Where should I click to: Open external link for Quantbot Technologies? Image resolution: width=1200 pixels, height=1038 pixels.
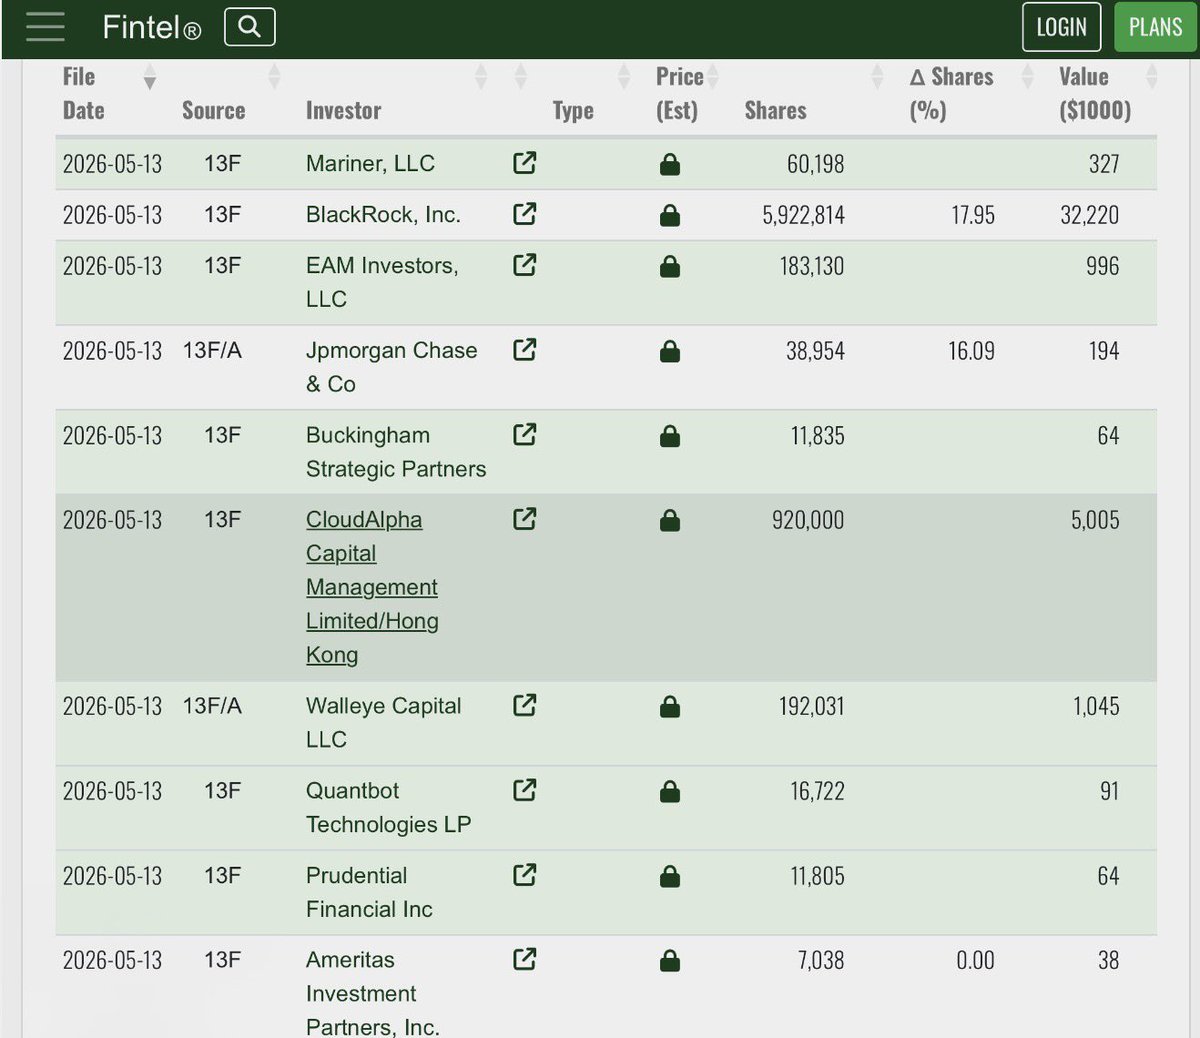pos(525,790)
